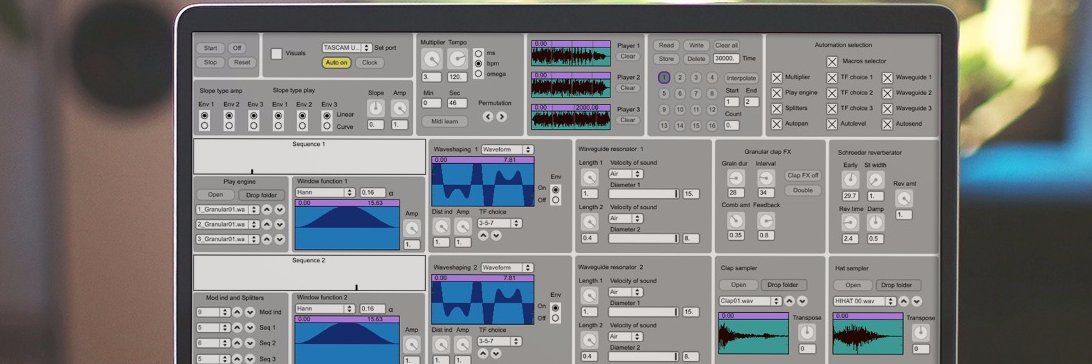The image size is (1092, 364).
Task: Step up Waveshaping 1 TF choice arrow
Action: (483, 236)
